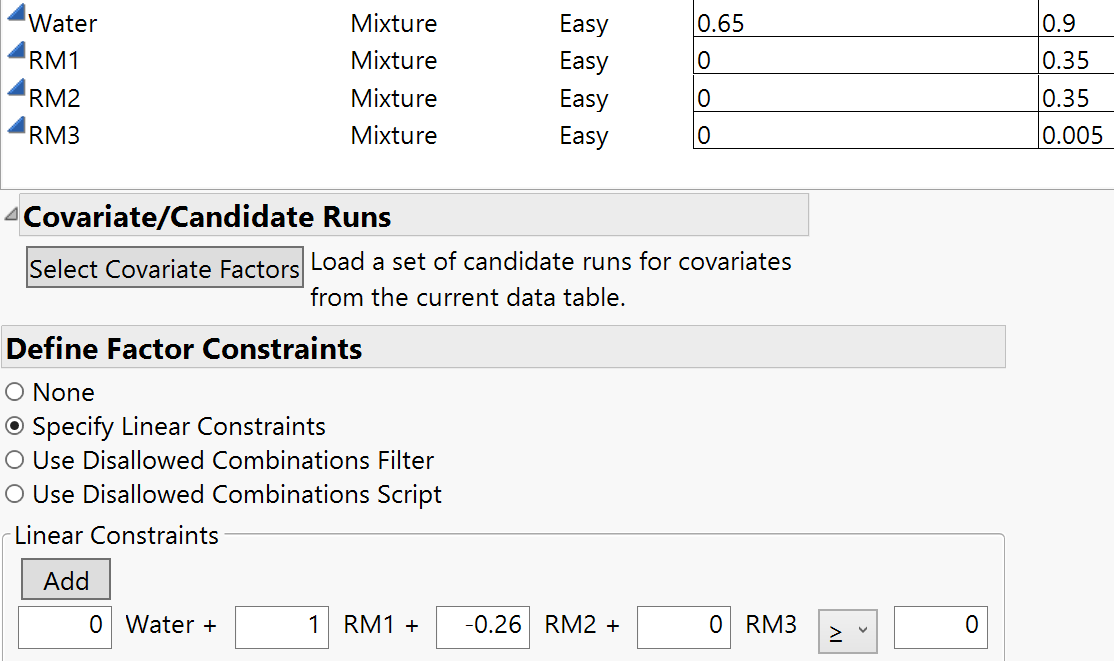Click the Select Covariate Factors button
Viewport: 1114px width, 661px height.
click(x=165, y=268)
